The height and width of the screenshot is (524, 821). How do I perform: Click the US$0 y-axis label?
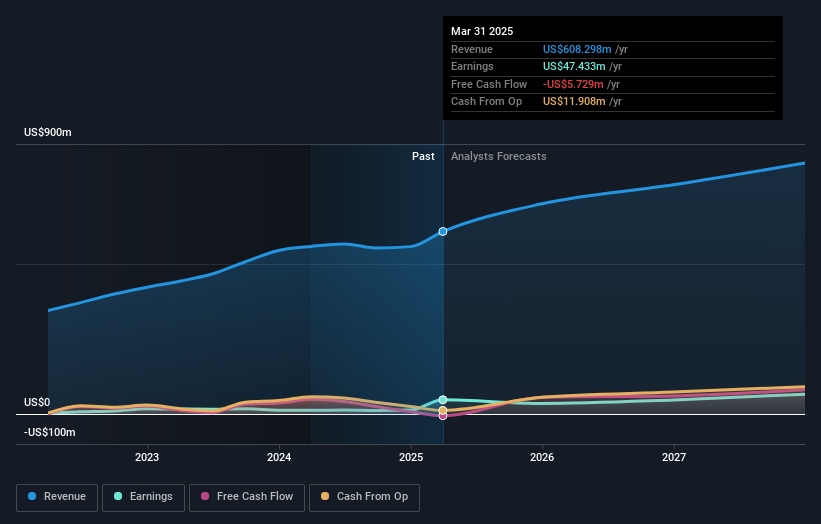coord(37,402)
